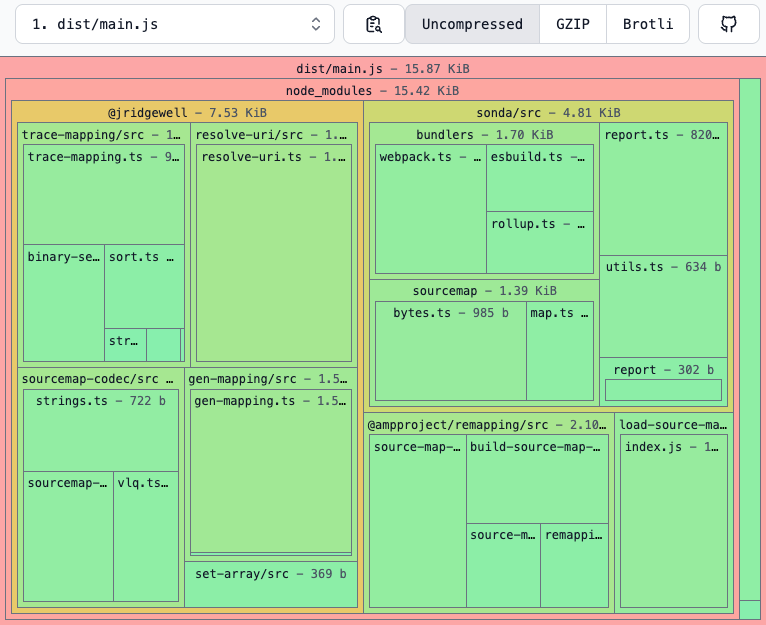Click the set-array/src 369 b tile
Image resolution: width=766 pixels, height=625 pixels.
(271, 584)
